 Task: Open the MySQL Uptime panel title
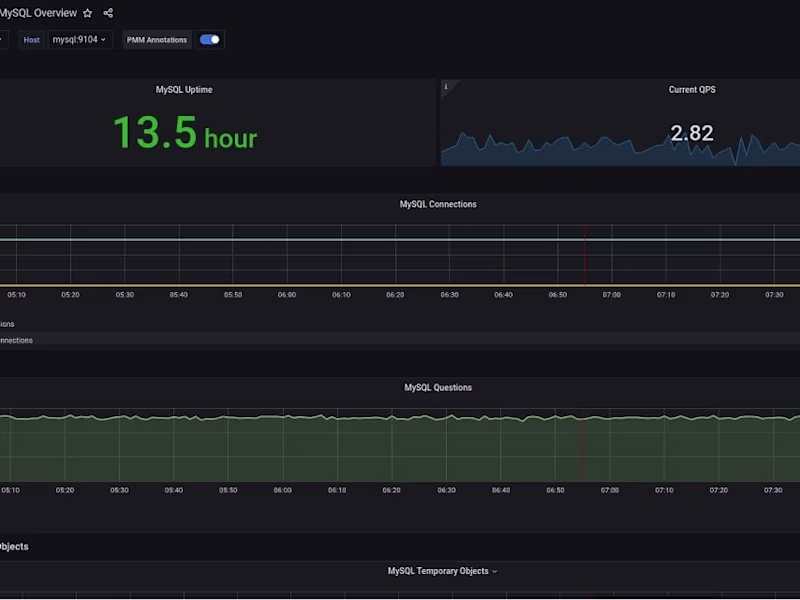tap(184, 90)
